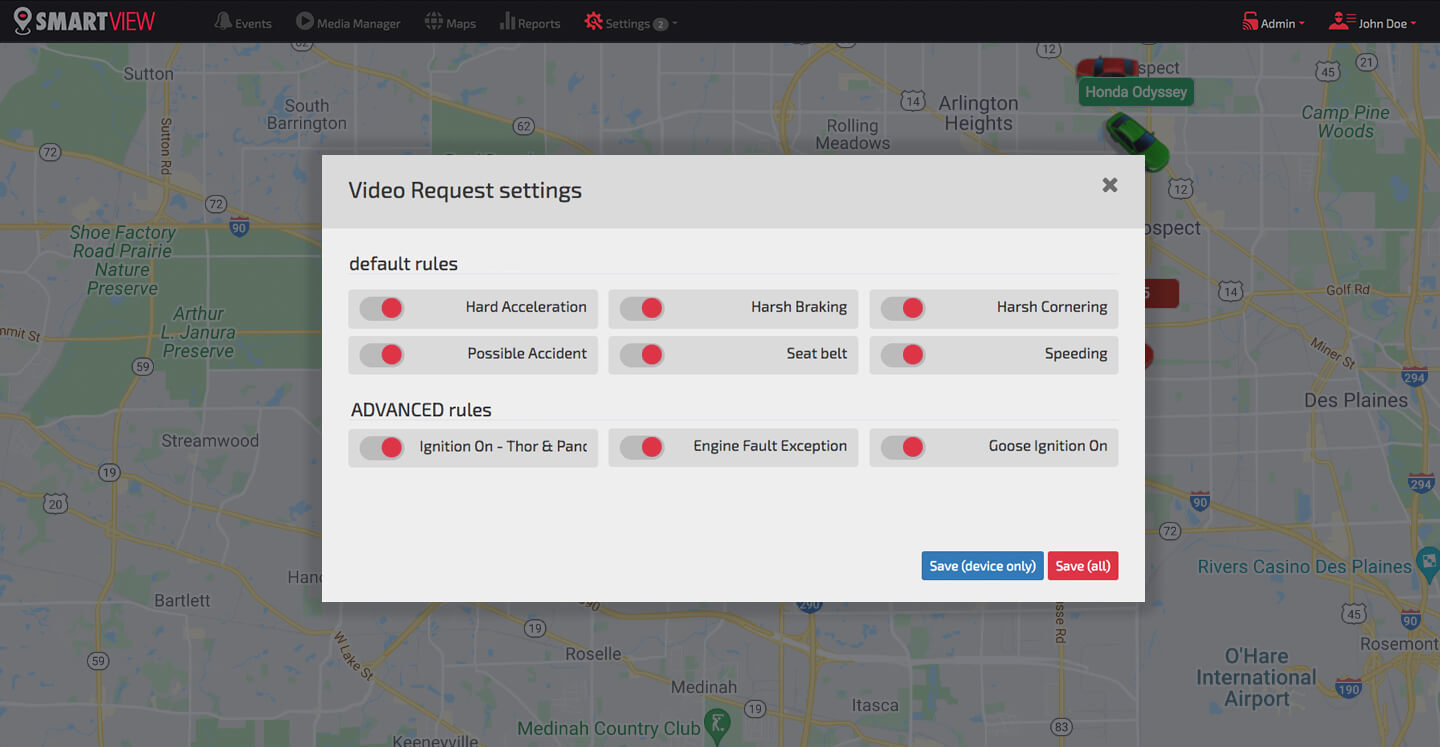Click the red car marker on map
This screenshot has height=747, width=1440.
click(1107, 68)
